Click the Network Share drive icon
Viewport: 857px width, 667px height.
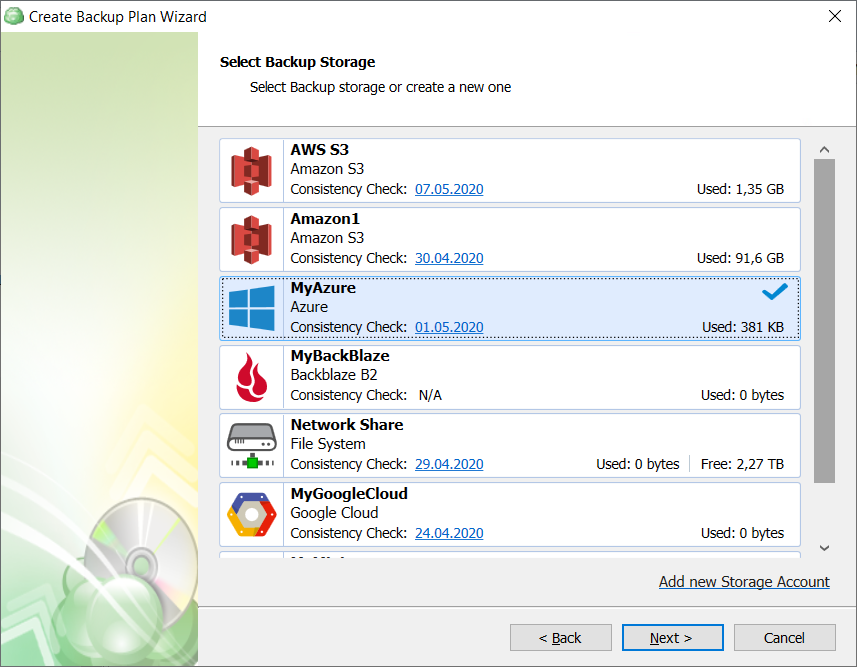tap(251, 446)
